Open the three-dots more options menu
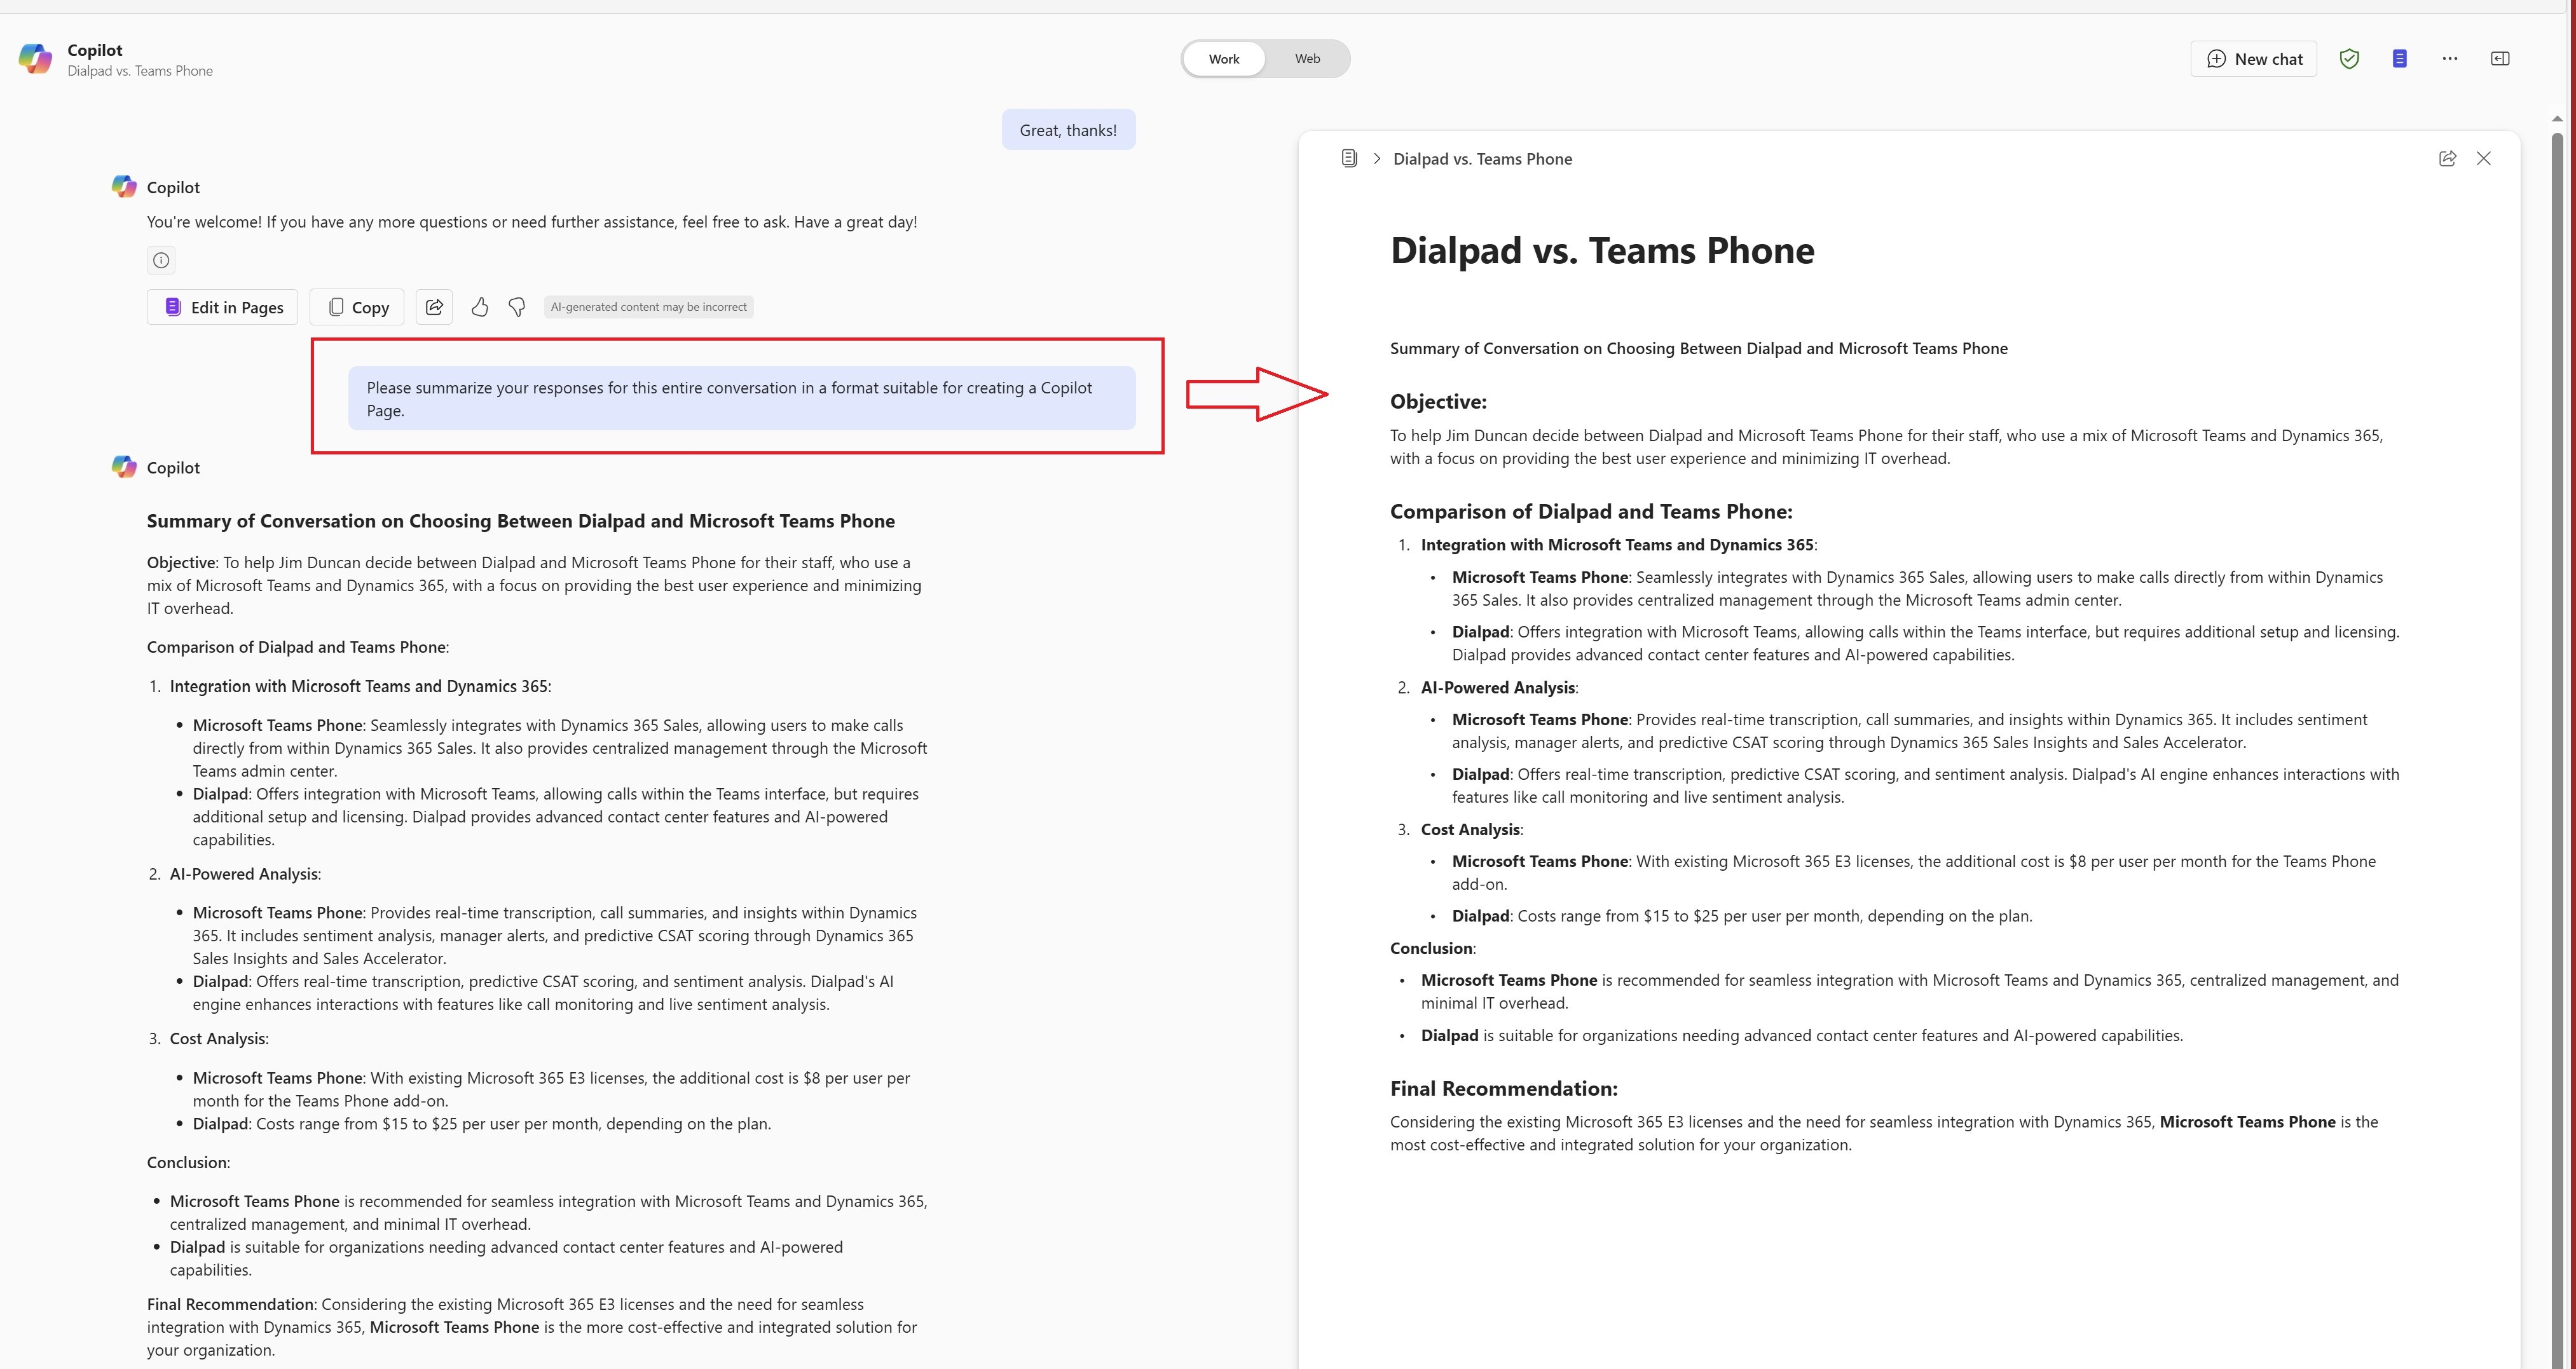The height and width of the screenshot is (1369, 2576). pos(2449,59)
